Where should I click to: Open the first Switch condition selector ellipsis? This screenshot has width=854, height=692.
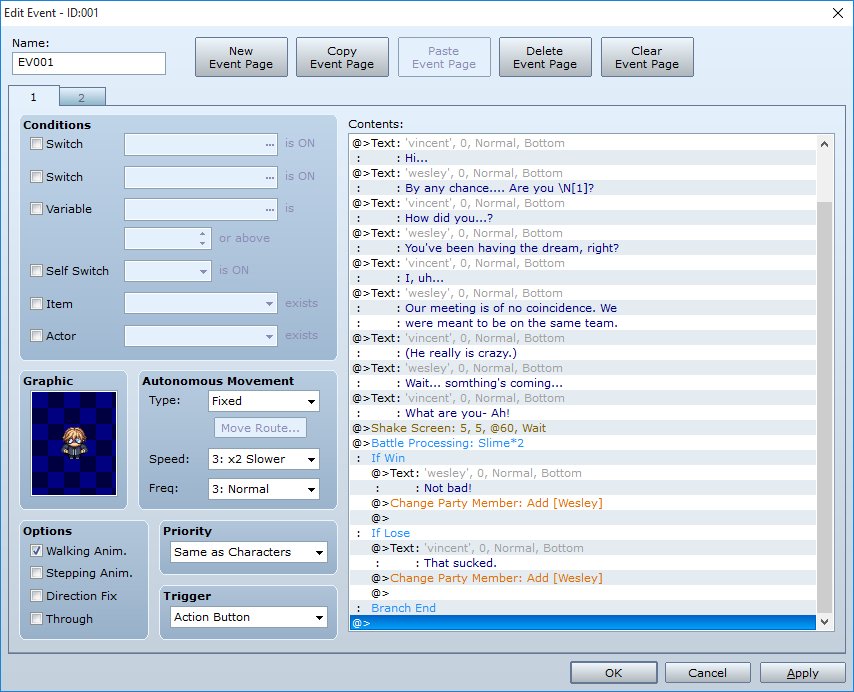[x=270, y=145]
